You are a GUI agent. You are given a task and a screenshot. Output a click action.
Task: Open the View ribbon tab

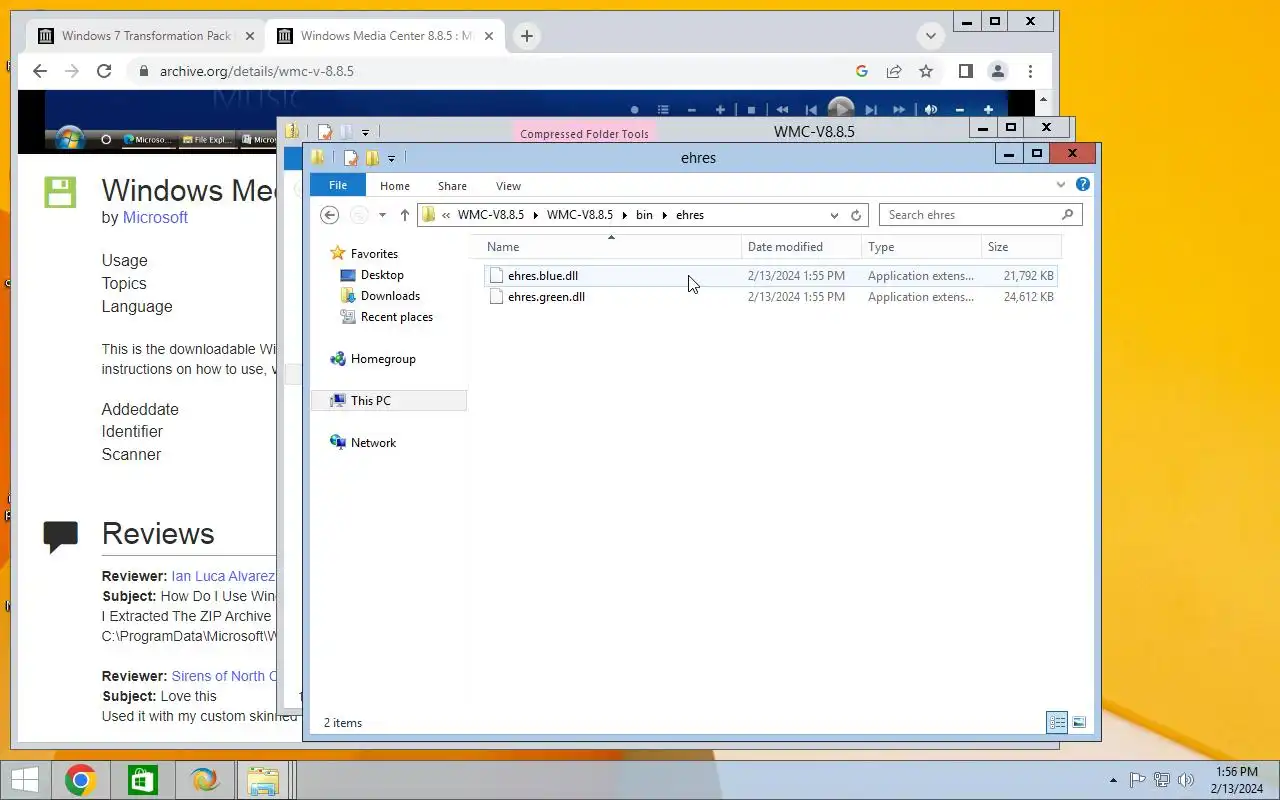(x=508, y=186)
